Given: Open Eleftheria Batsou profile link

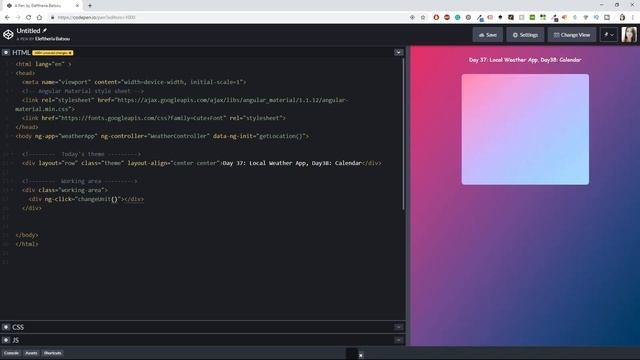Looking at the screenshot, I should (x=52, y=39).
